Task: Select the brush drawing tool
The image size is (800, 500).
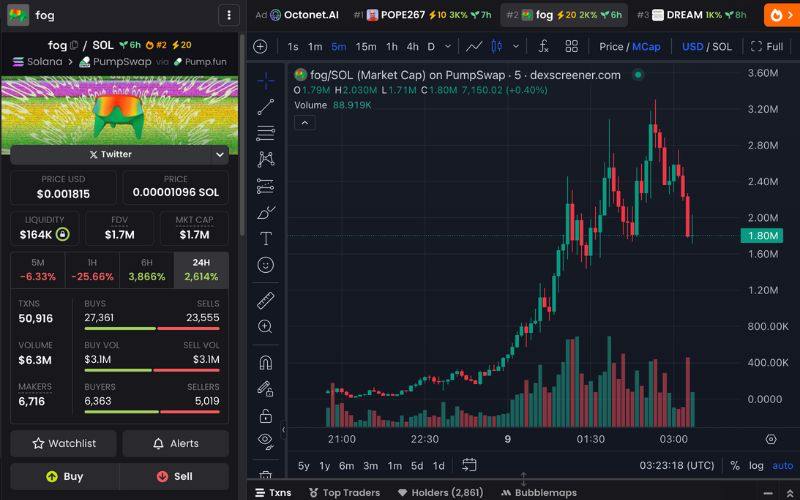Action: point(266,212)
